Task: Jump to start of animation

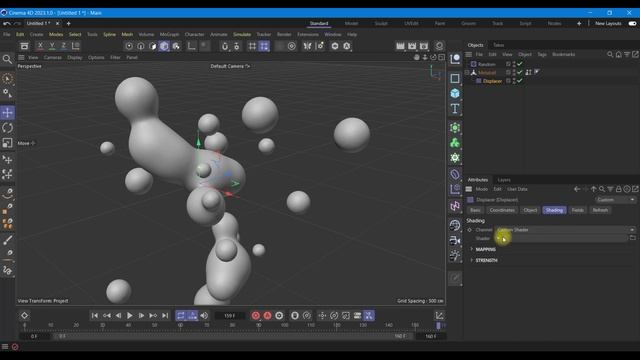Action: point(95,316)
